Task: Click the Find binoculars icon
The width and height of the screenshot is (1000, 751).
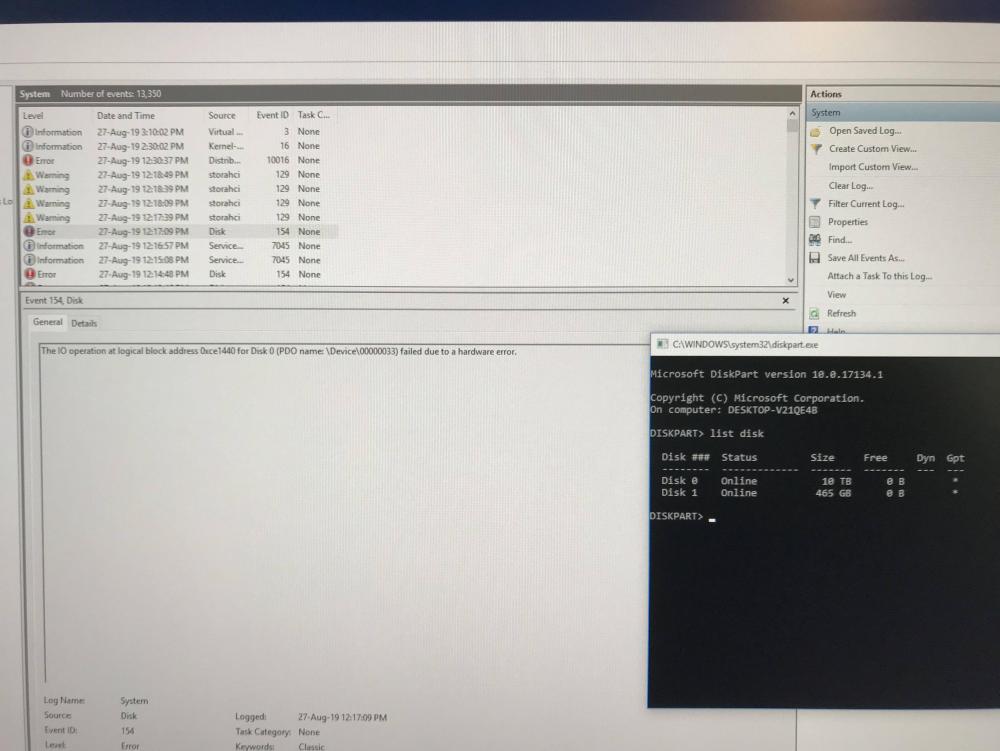Action: [814, 240]
